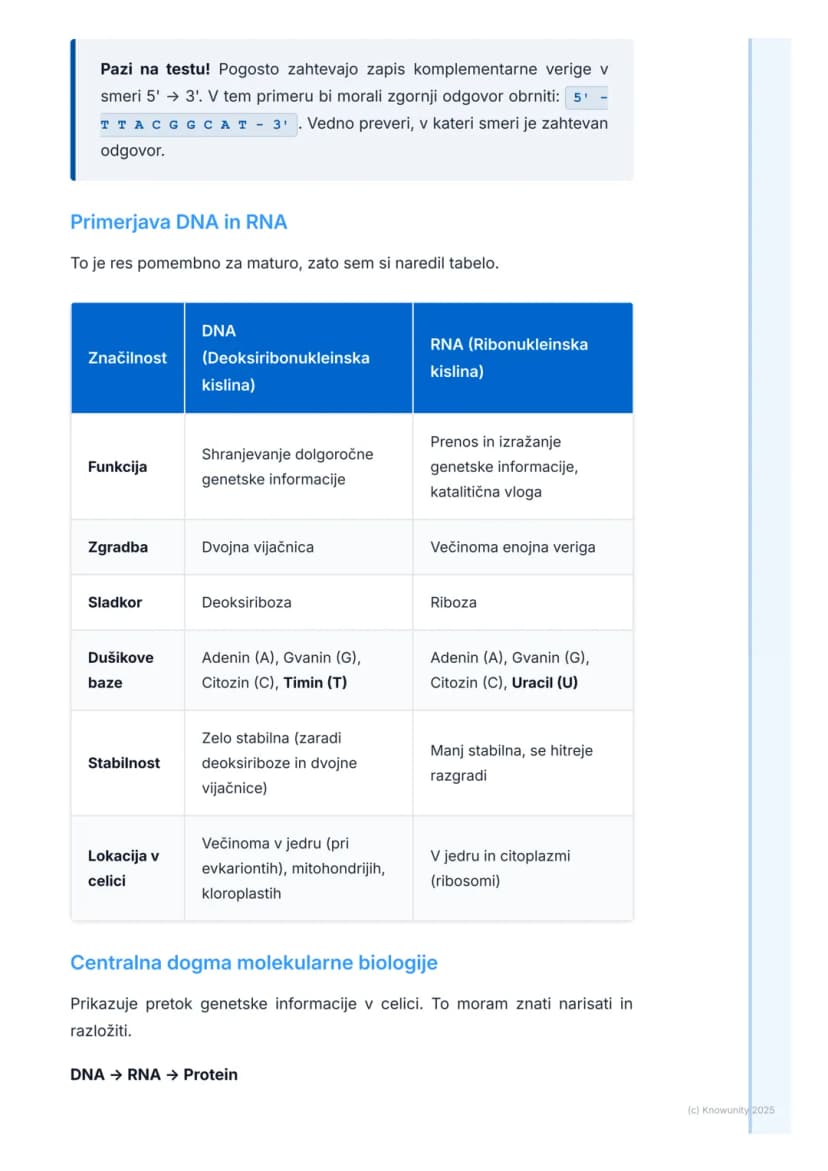Click the bold 'Uracil (U)' text
Image resolution: width=828 pixels, height=1171 pixels.
(x=544, y=683)
